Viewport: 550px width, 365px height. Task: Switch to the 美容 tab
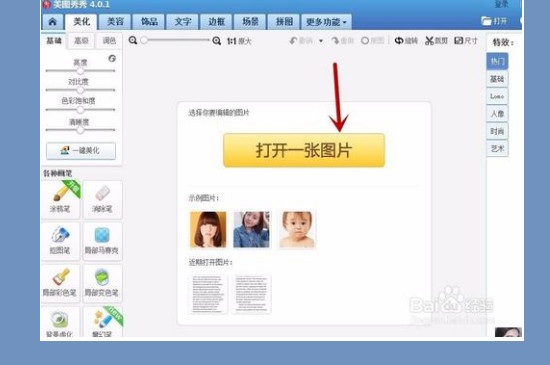(x=115, y=22)
